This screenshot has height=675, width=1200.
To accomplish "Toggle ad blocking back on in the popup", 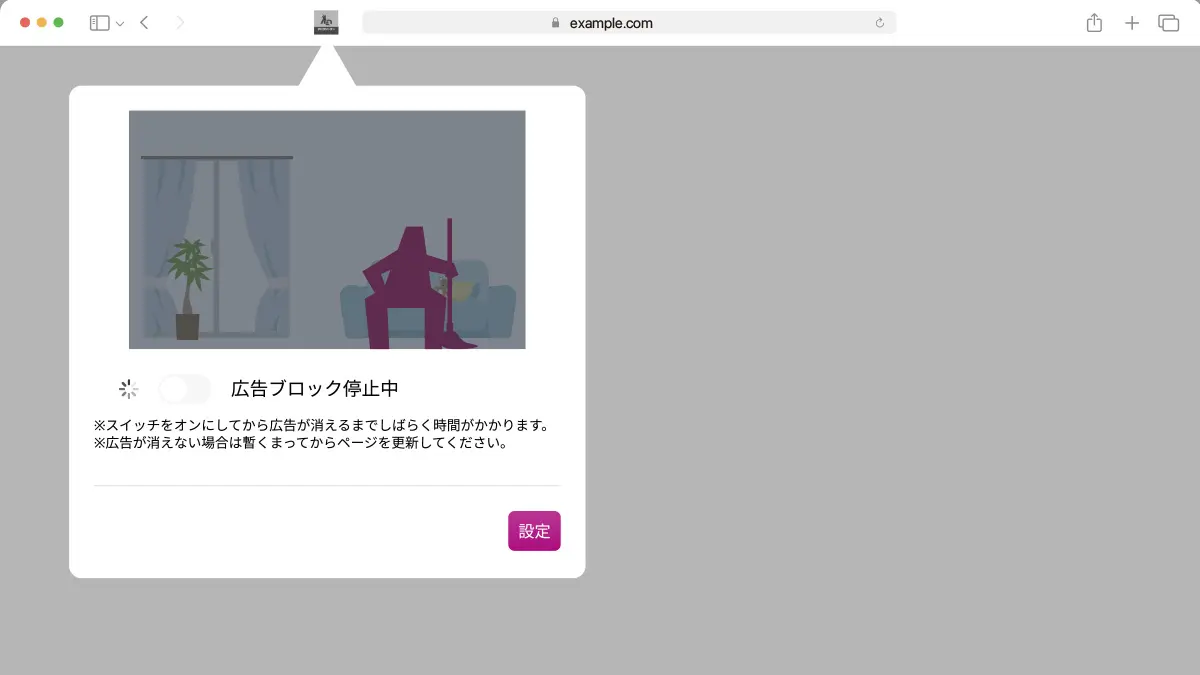I will [x=184, y=388].
